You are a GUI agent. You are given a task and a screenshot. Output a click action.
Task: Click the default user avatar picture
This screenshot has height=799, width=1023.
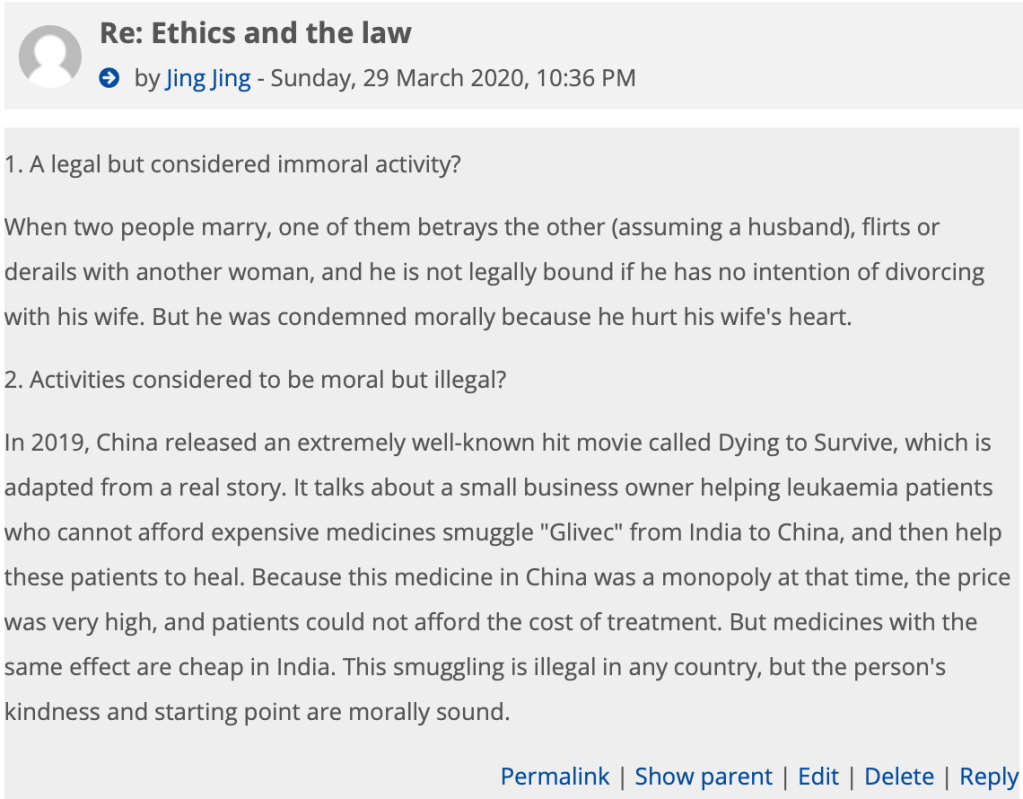50,56
